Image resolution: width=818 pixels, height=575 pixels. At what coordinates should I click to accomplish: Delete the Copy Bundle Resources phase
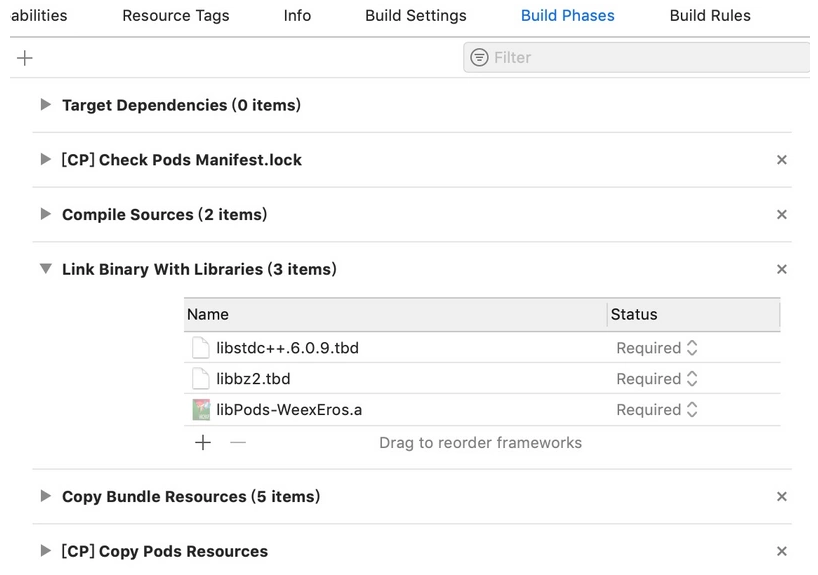[x=782, y=497]
